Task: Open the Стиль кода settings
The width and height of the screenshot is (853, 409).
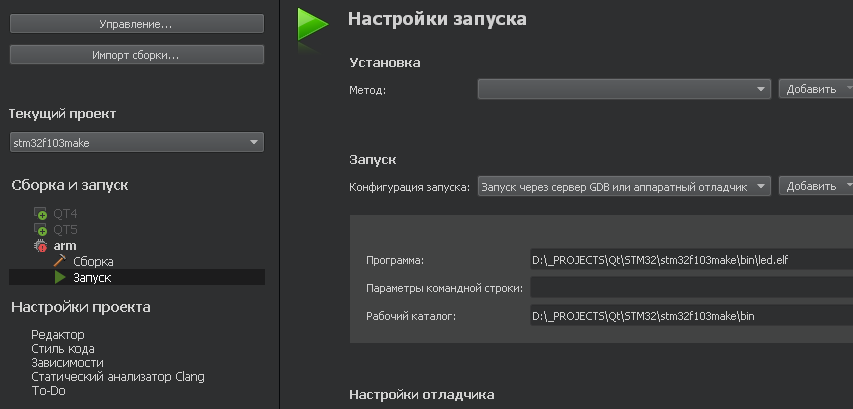Action: 63,349
